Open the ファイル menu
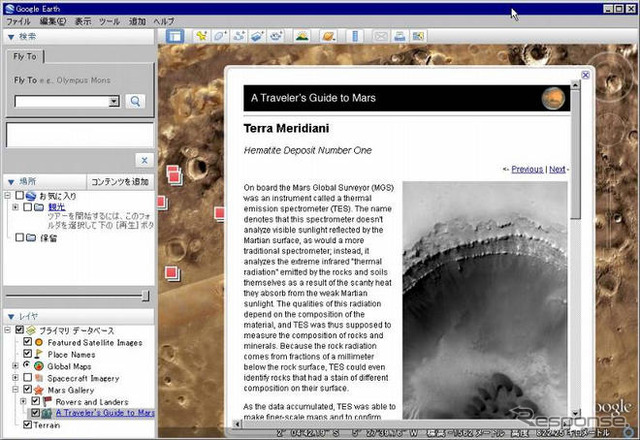 [18, 21]
